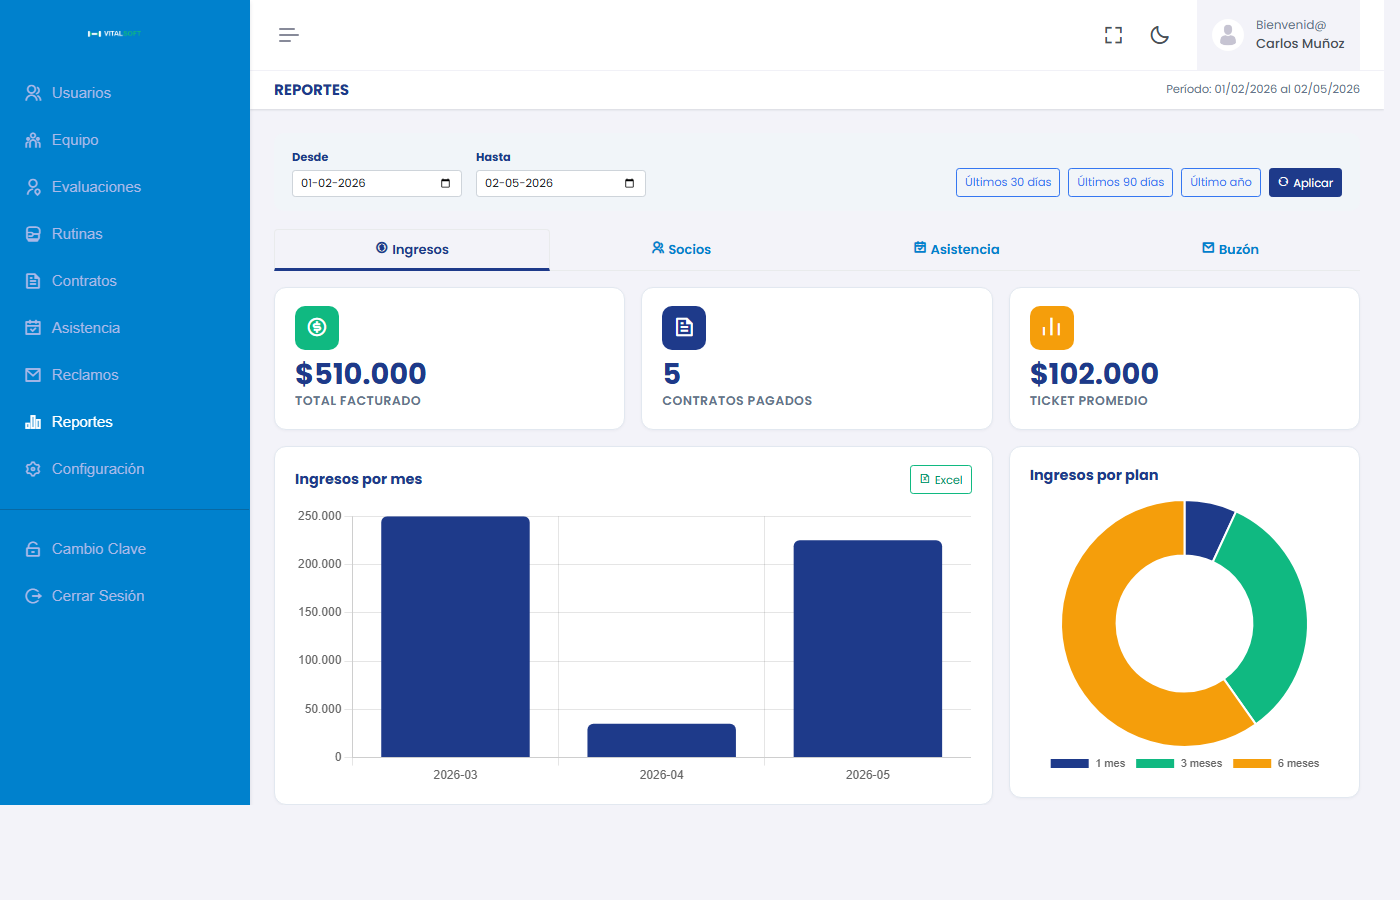Switch to dark mode moon icon

pos(1160,35)
